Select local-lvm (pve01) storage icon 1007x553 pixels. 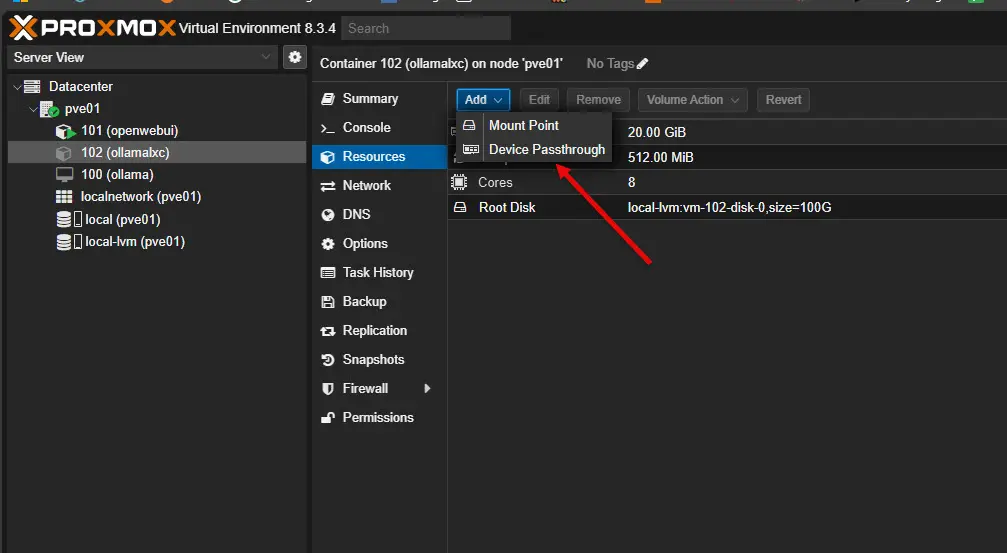[x=69, y=242]
